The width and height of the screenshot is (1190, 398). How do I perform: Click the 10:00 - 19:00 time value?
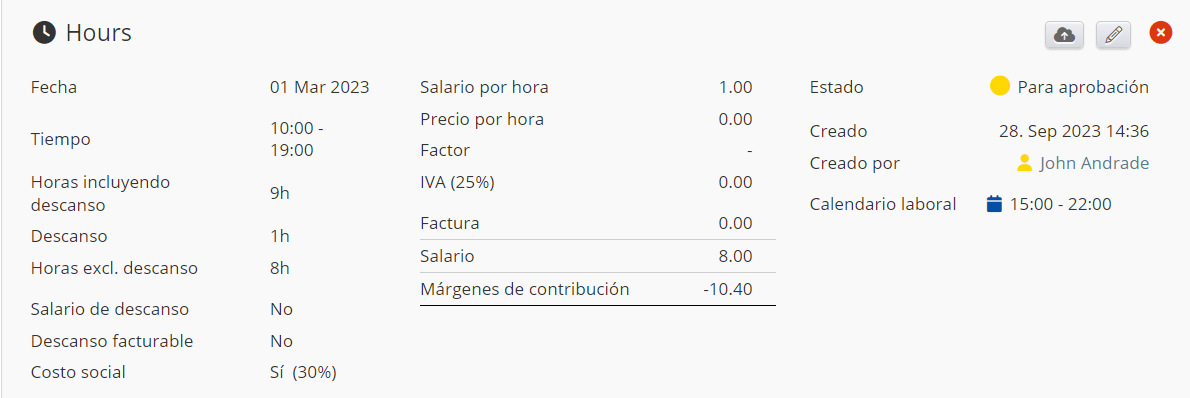coord(297,139)
